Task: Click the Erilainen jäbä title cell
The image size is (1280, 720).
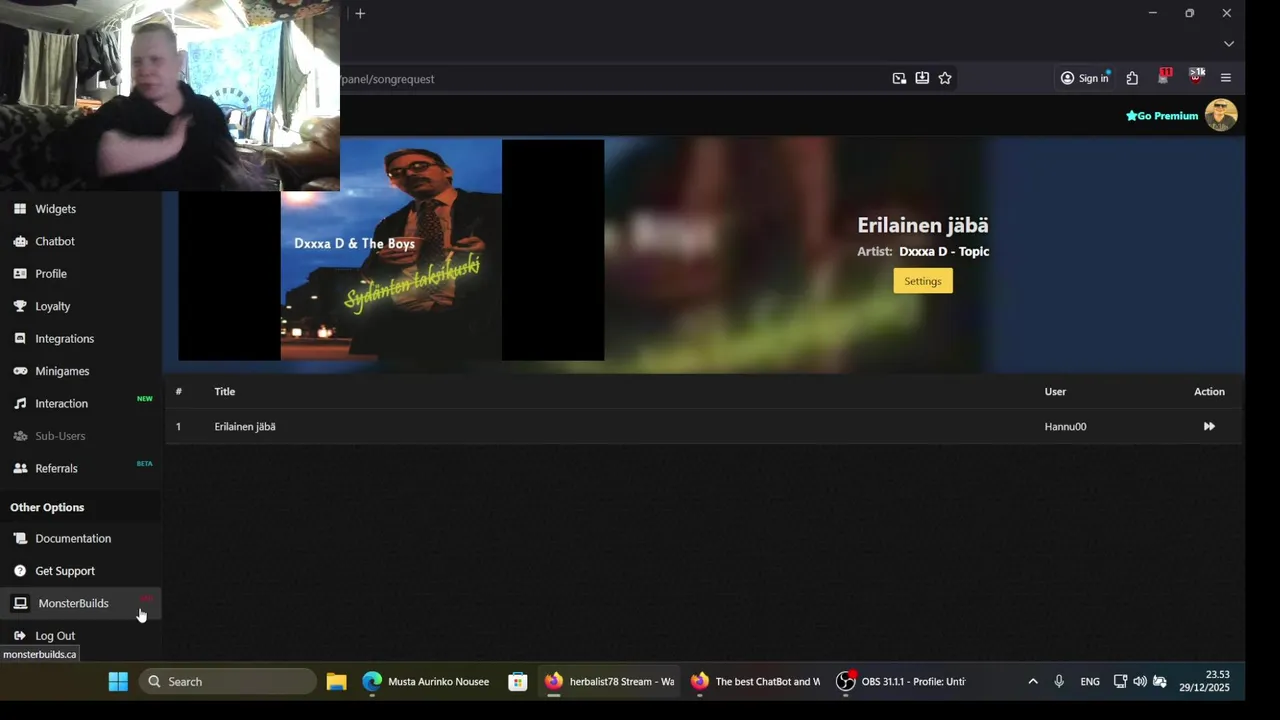Action: tap(245, 427)
